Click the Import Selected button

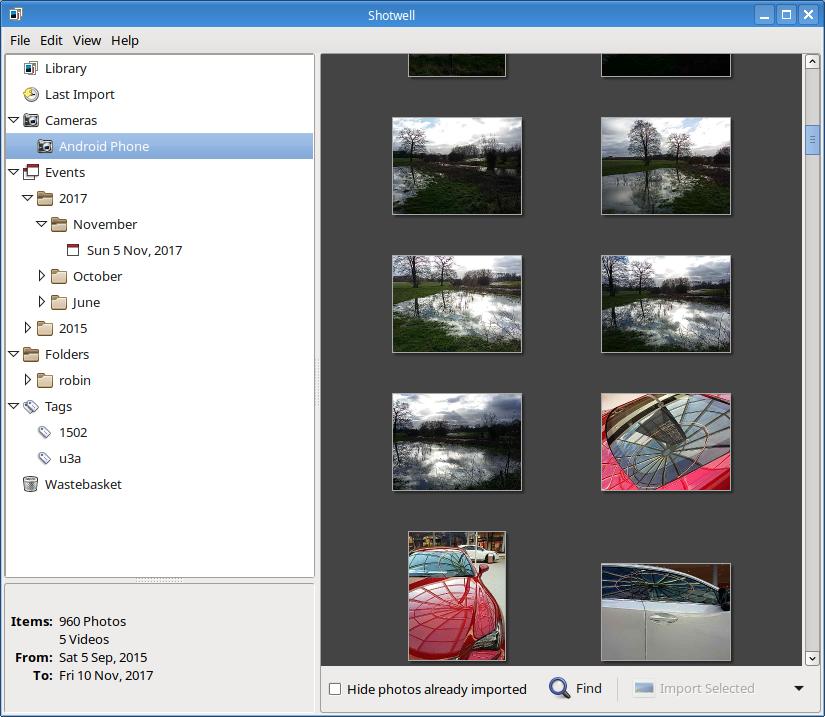pyautogui.click(x=694, y=688)
